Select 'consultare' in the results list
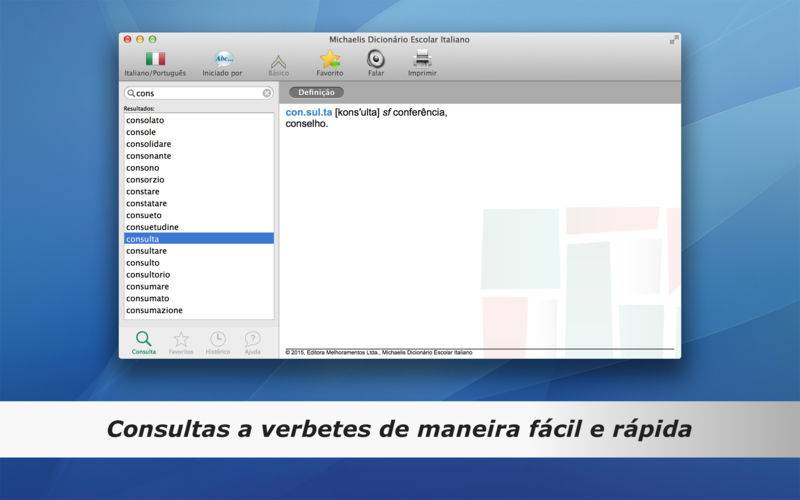800x500 pixels. 199,251
